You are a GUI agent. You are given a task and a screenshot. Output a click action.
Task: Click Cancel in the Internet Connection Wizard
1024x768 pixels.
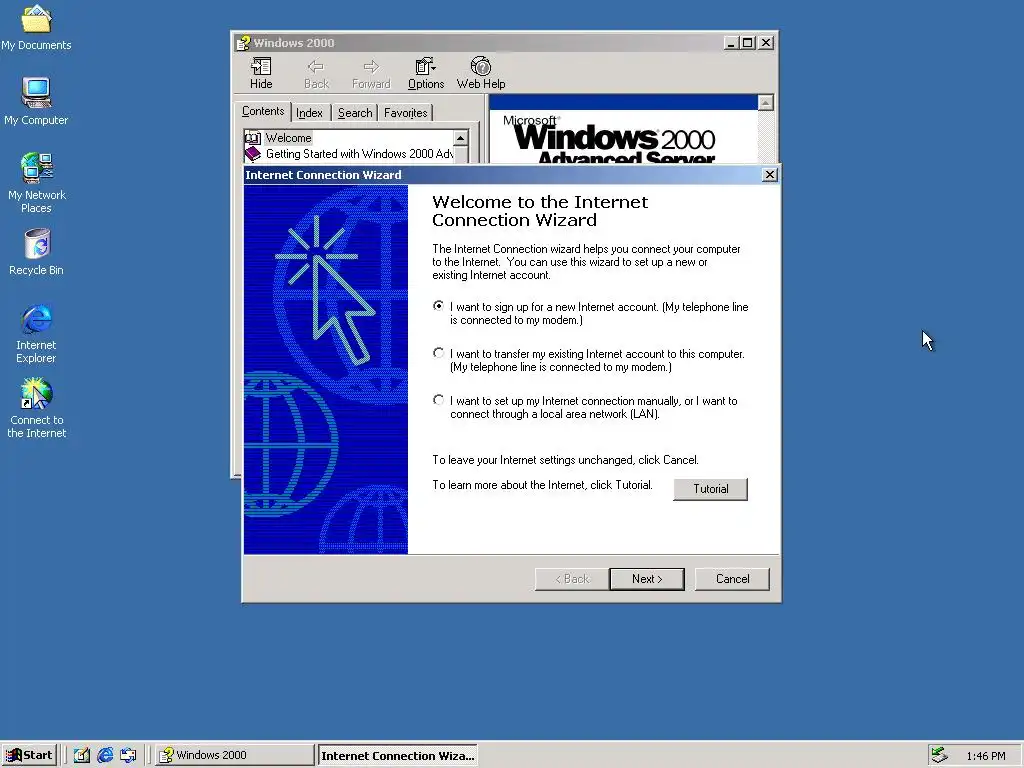[x=732, y=579]
